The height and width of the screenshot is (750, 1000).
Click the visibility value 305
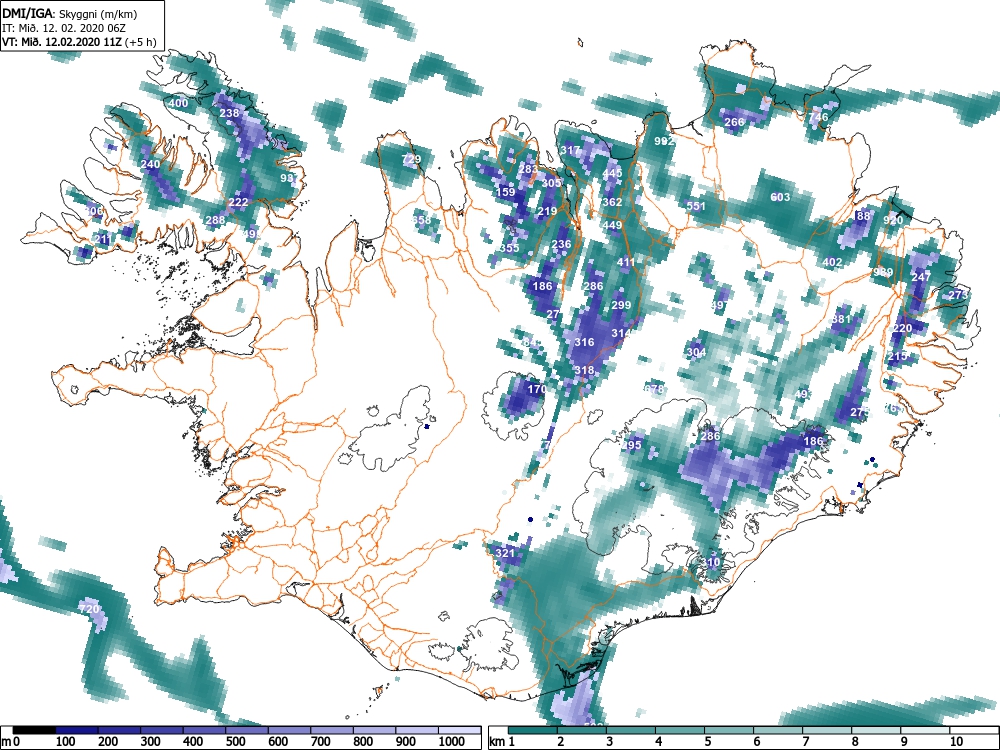pos(551,183)
